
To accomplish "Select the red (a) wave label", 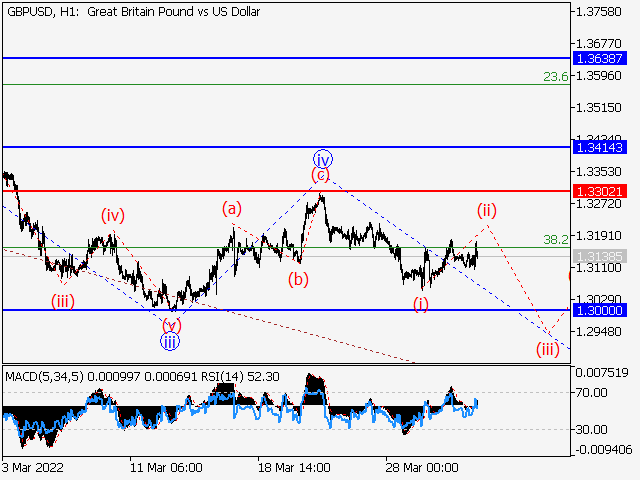I will point(232,209).
